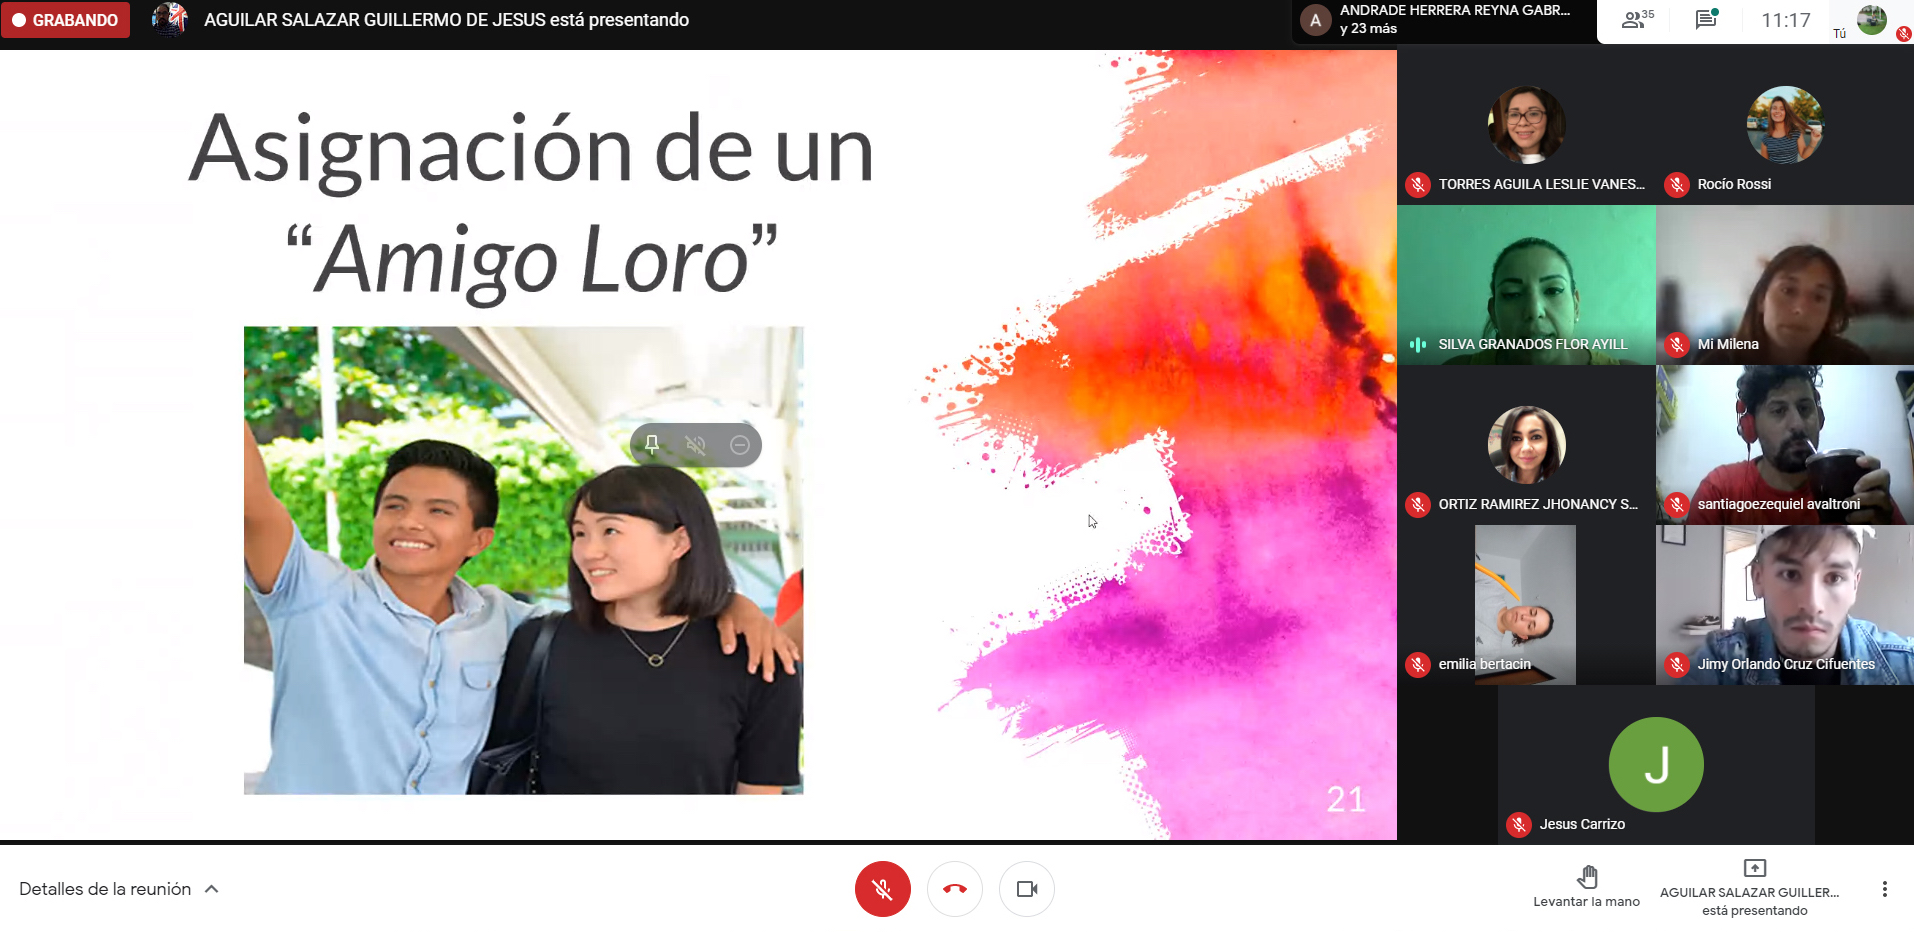Click muted mic icon beside TORRES AGUILA
Viewport: 1914px width, 932px height.
pyautogui.click(x=1418, y=184)
